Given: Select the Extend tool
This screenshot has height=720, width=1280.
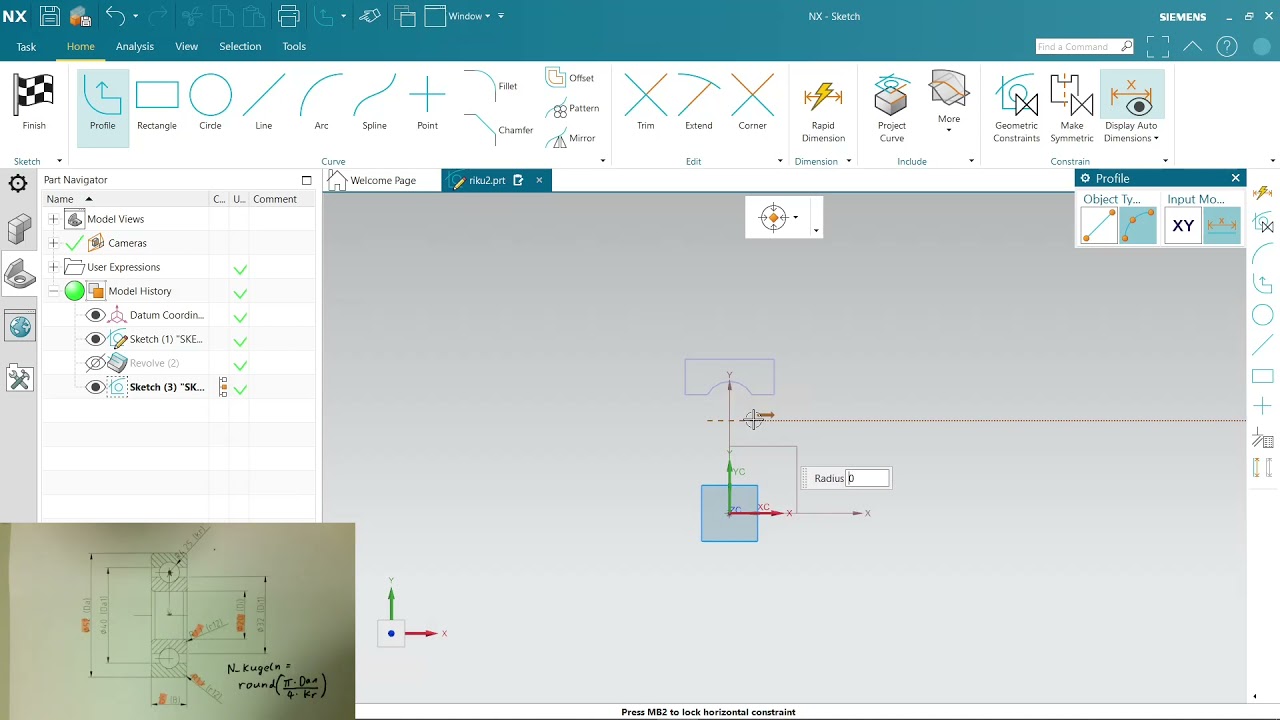Looking at the screenshot, I should [x=699, y=104].
